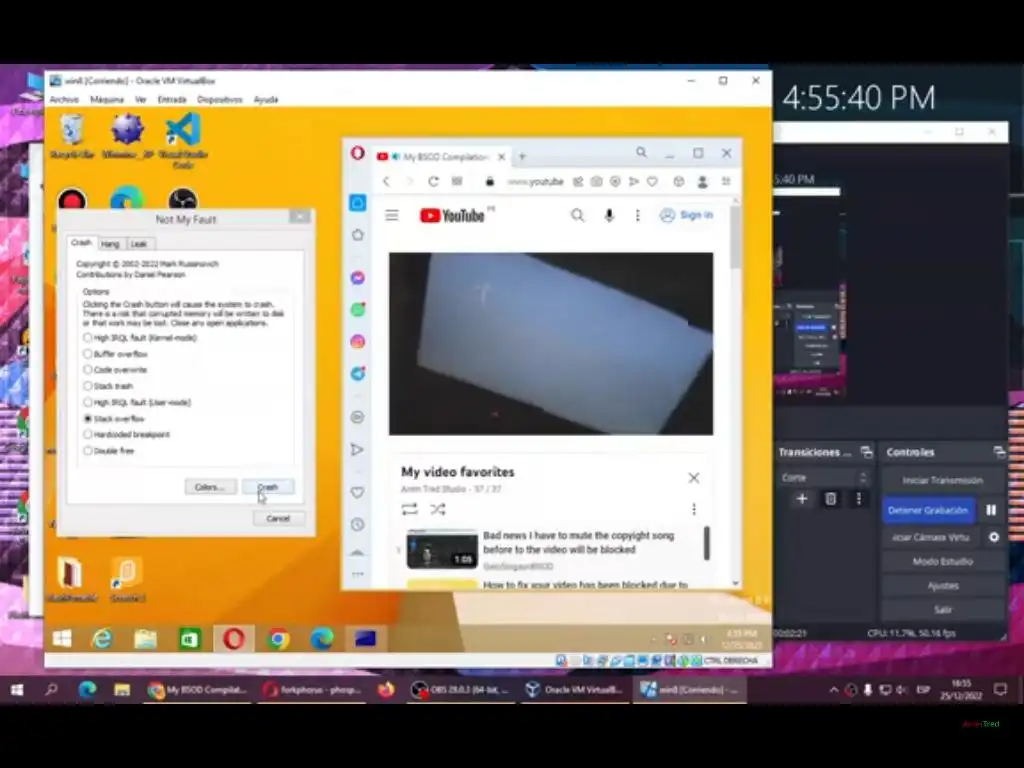Toggle loop playlist in My video favorites
This screenshot has width=1024, height=768.
click(409, 509)
